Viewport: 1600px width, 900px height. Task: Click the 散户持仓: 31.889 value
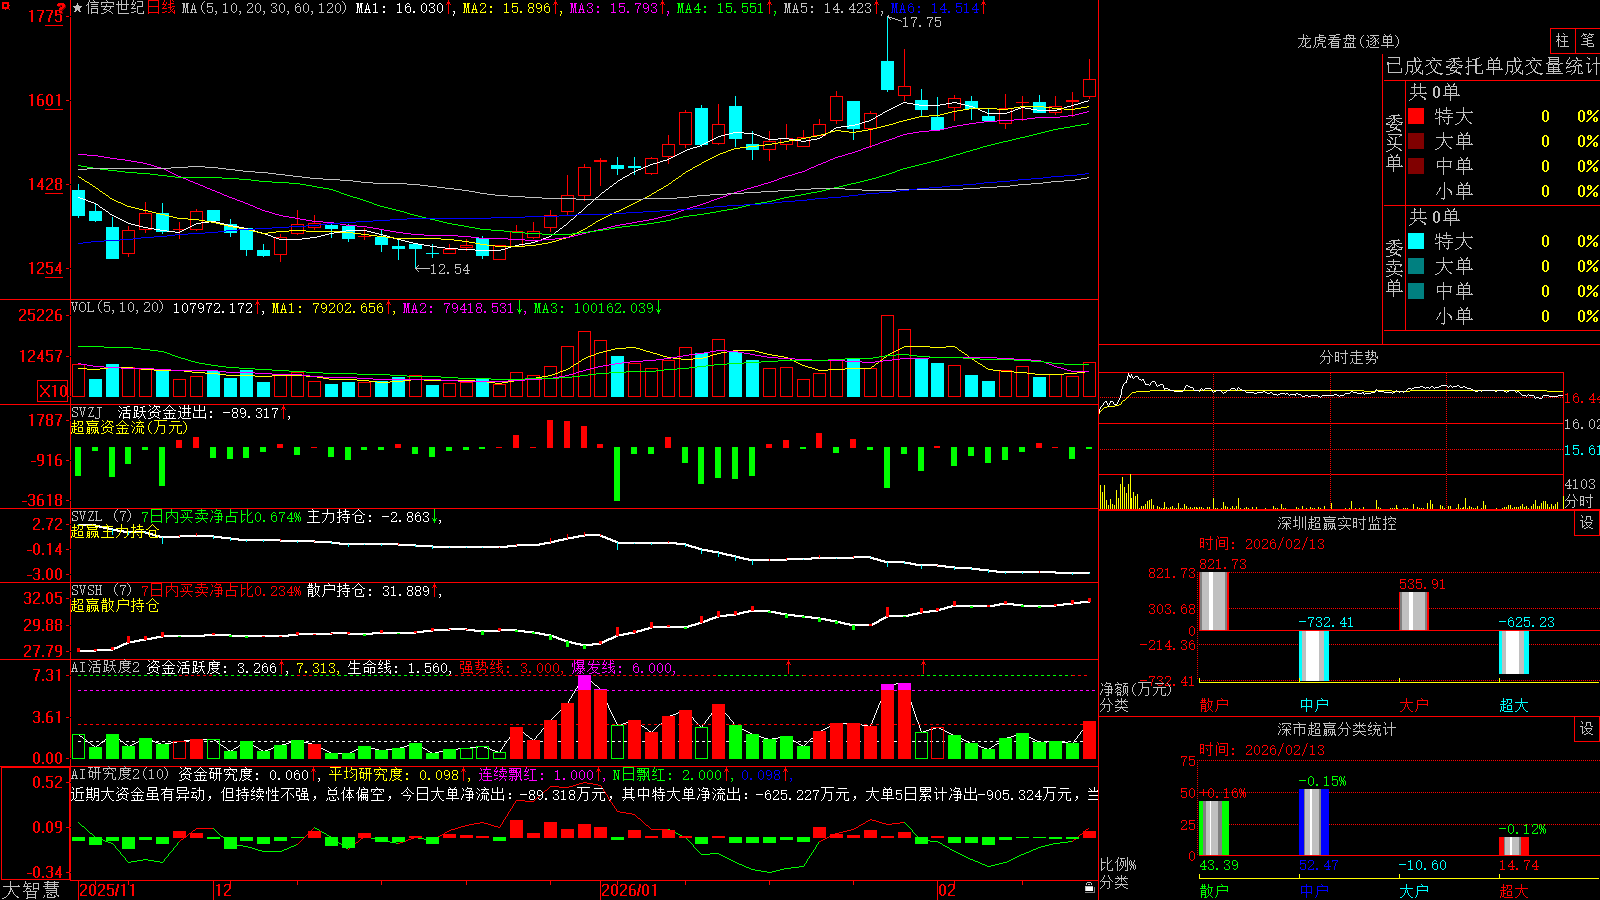(368, 591)
